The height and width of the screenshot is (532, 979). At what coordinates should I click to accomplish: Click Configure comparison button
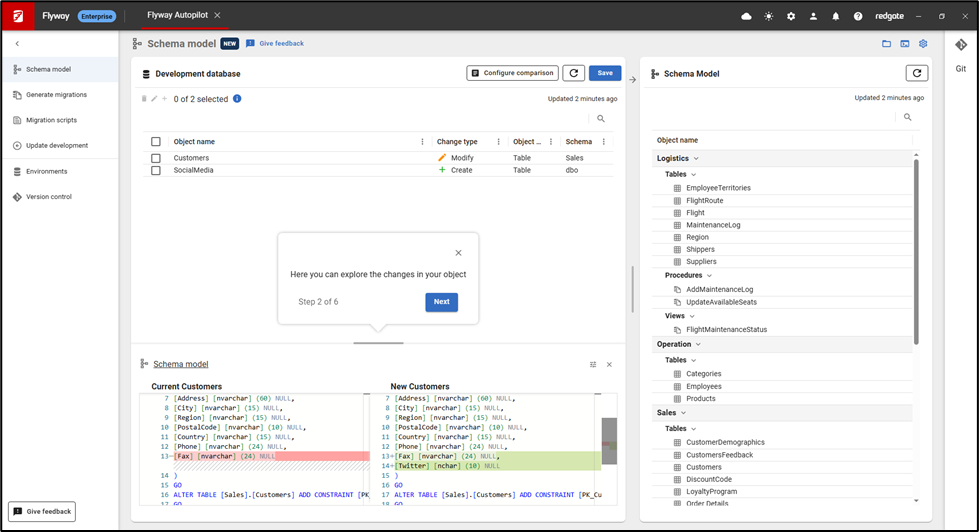coord(513,73)
